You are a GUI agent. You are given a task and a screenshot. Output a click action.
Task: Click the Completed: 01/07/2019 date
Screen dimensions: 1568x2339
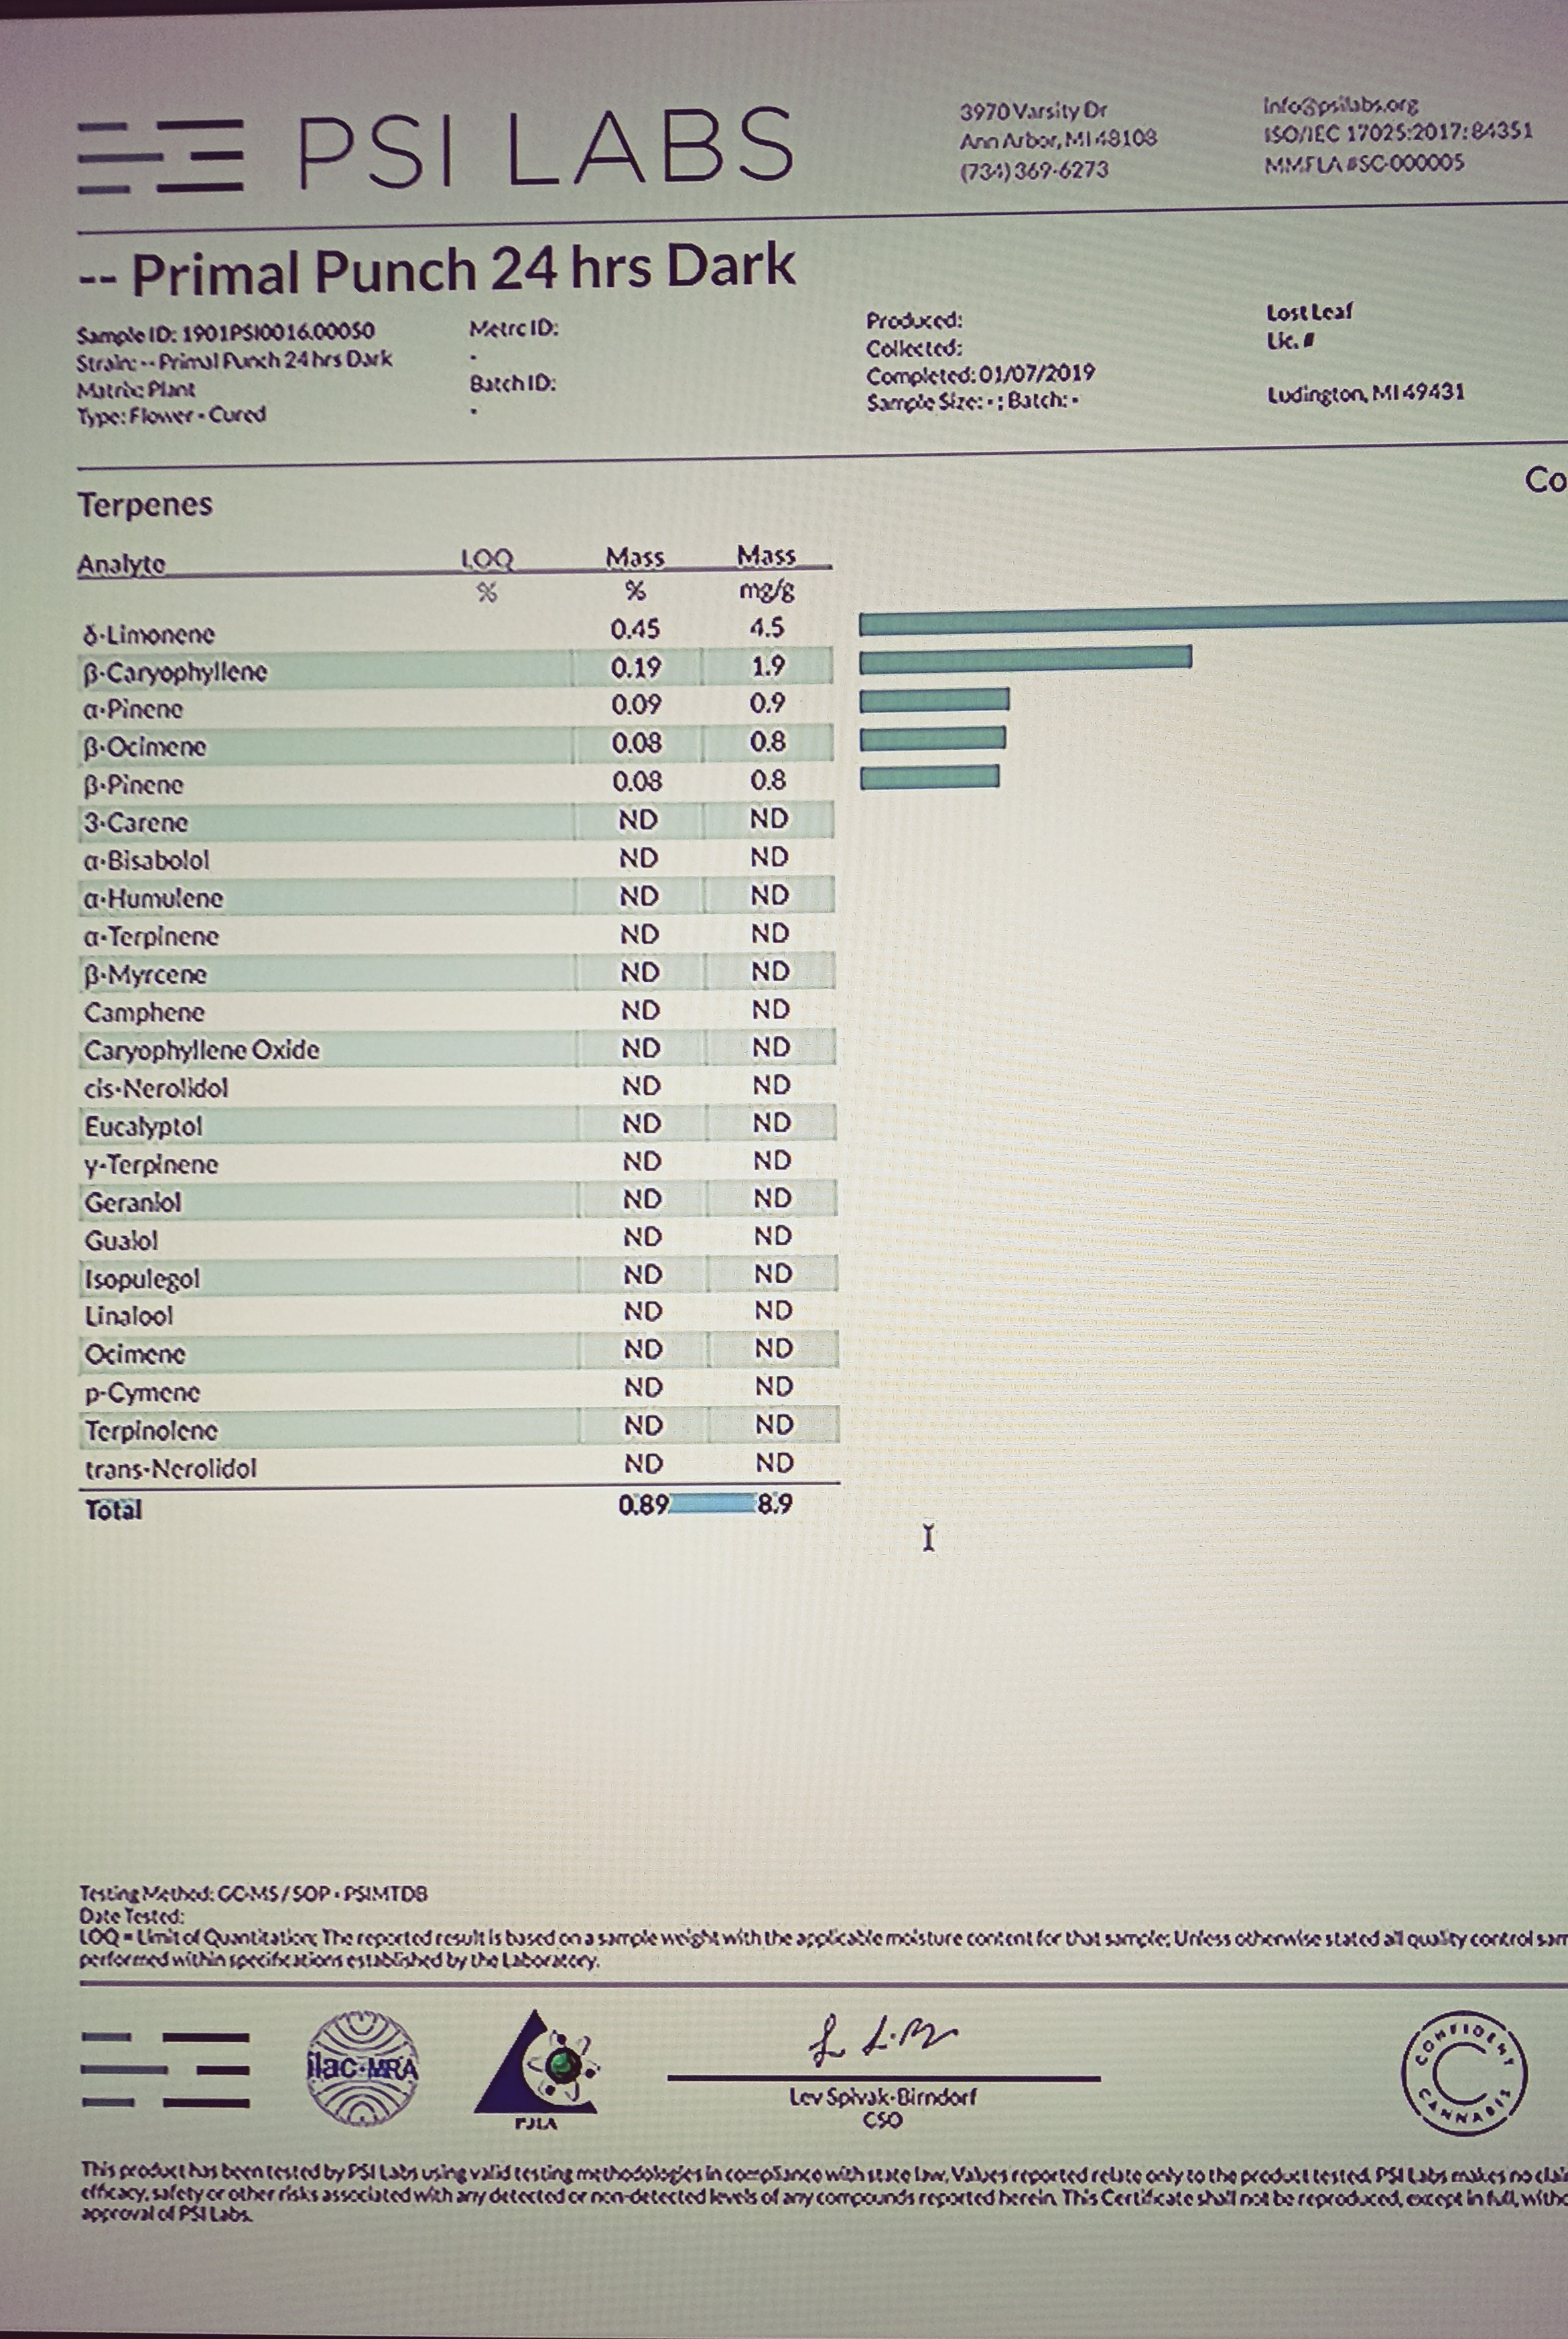(x=980, y=375)
